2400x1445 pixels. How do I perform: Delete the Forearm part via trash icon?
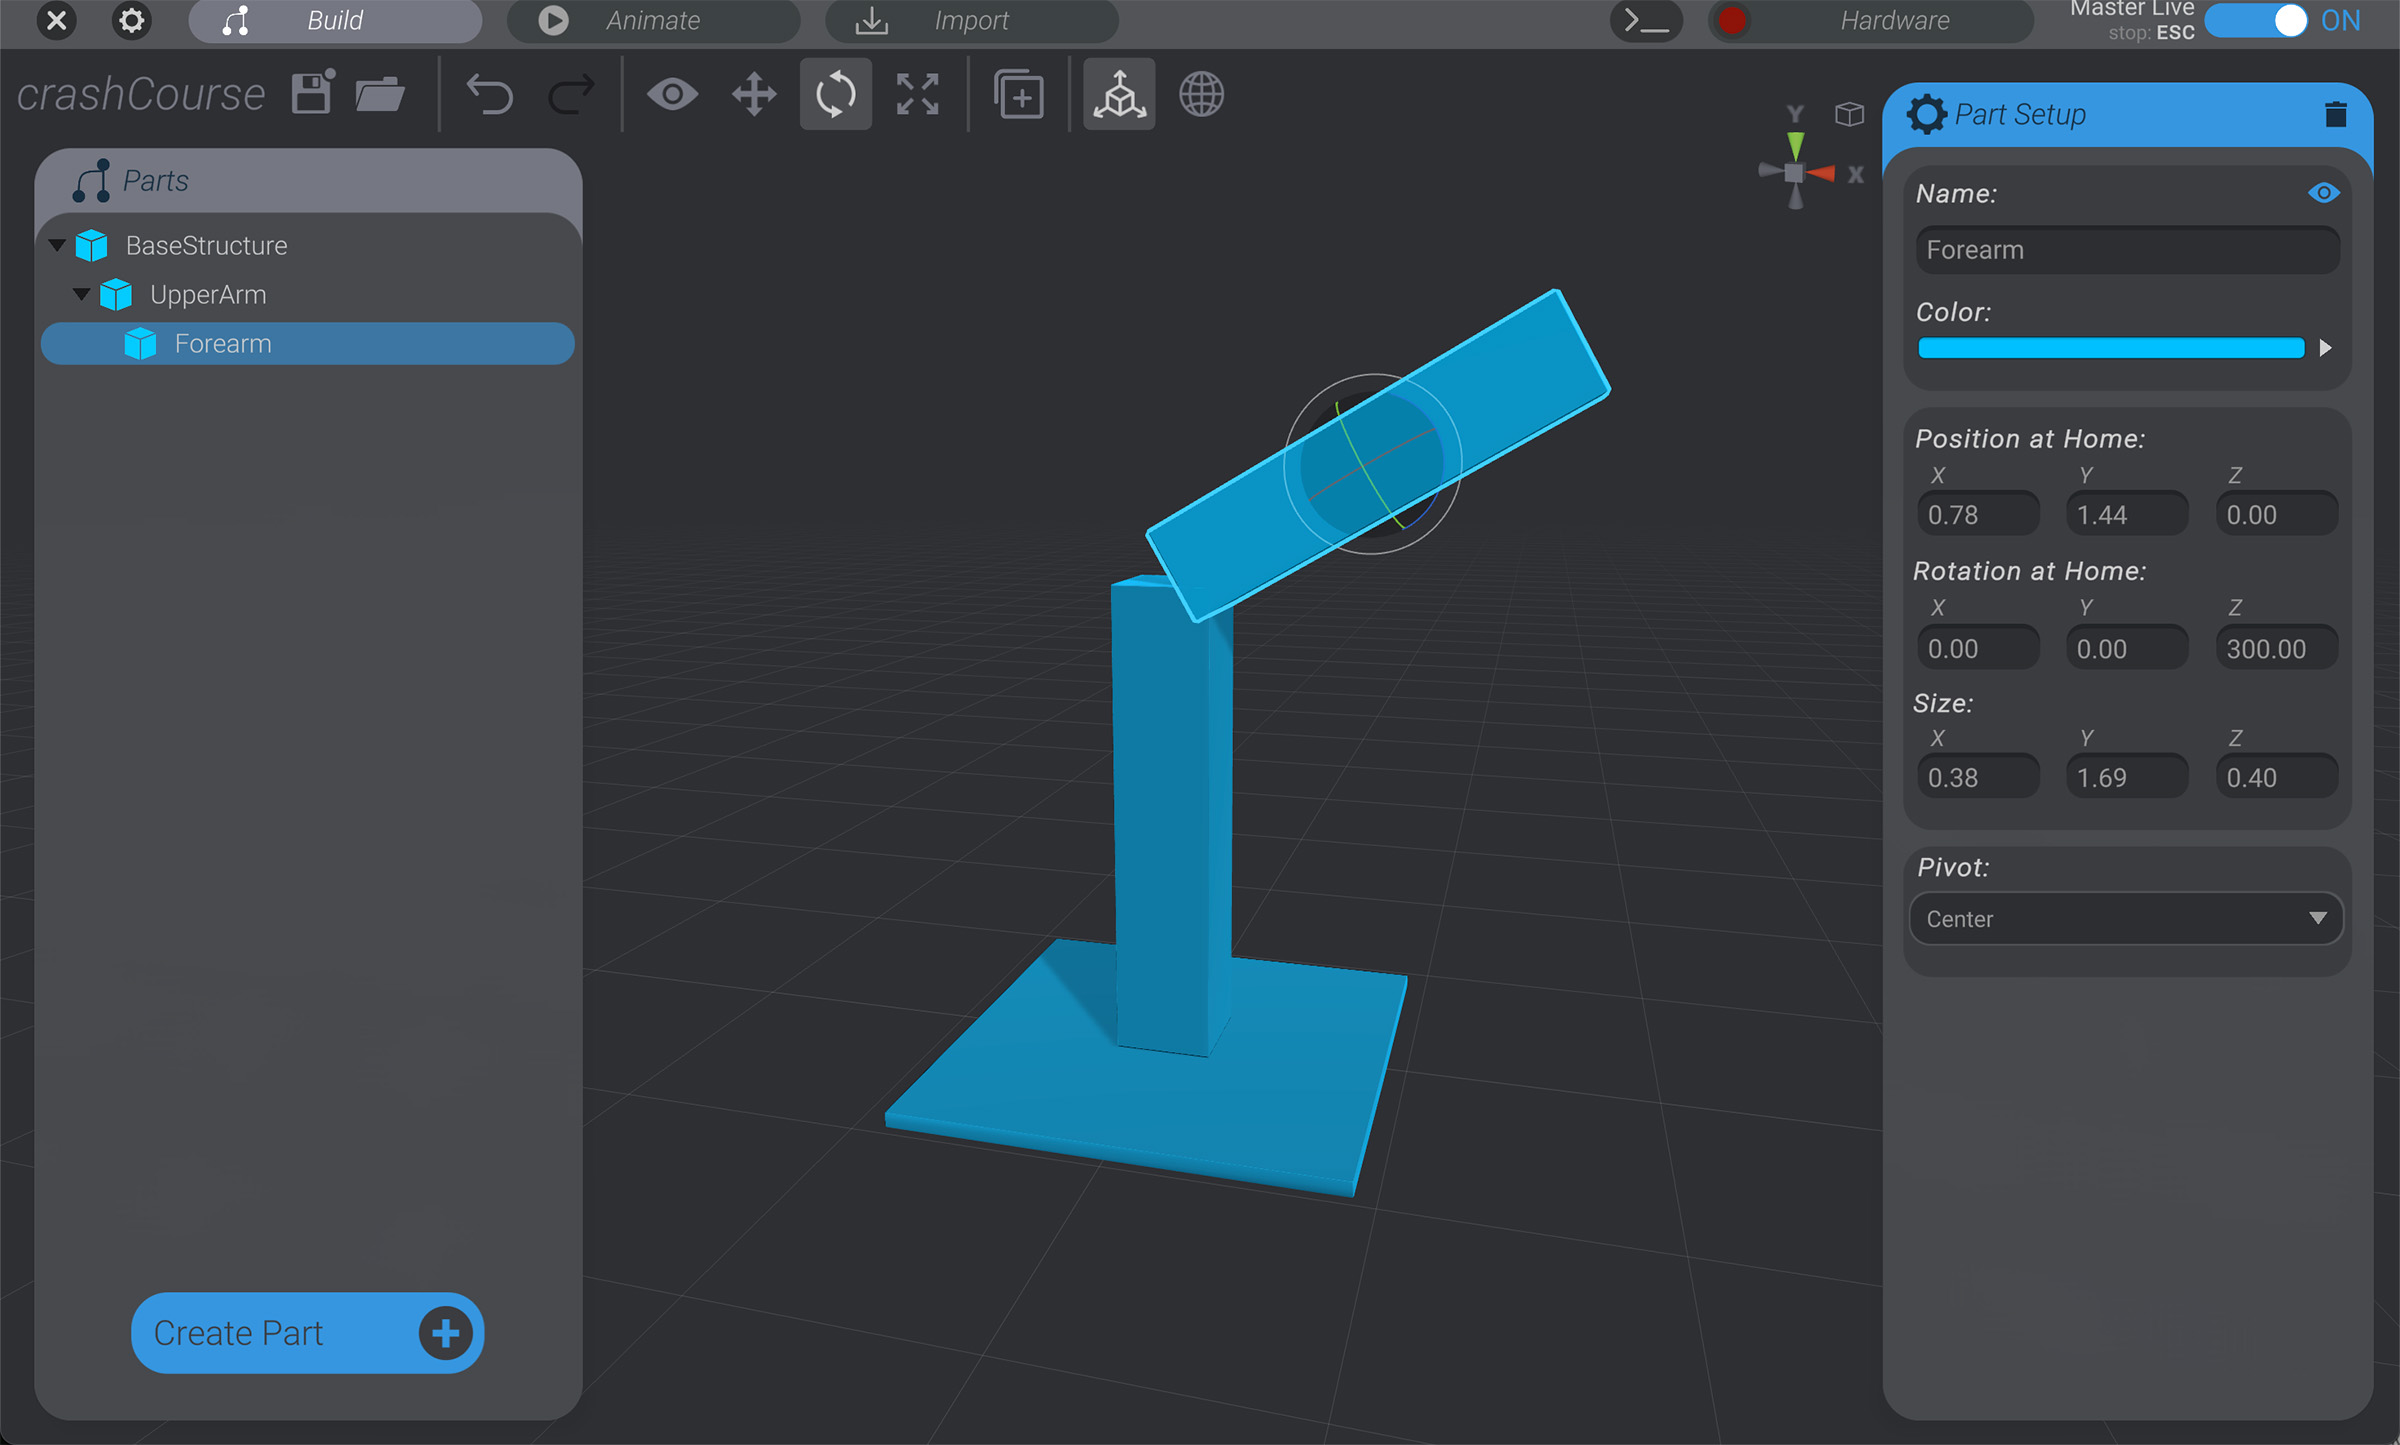click(x=2336, y=113)
